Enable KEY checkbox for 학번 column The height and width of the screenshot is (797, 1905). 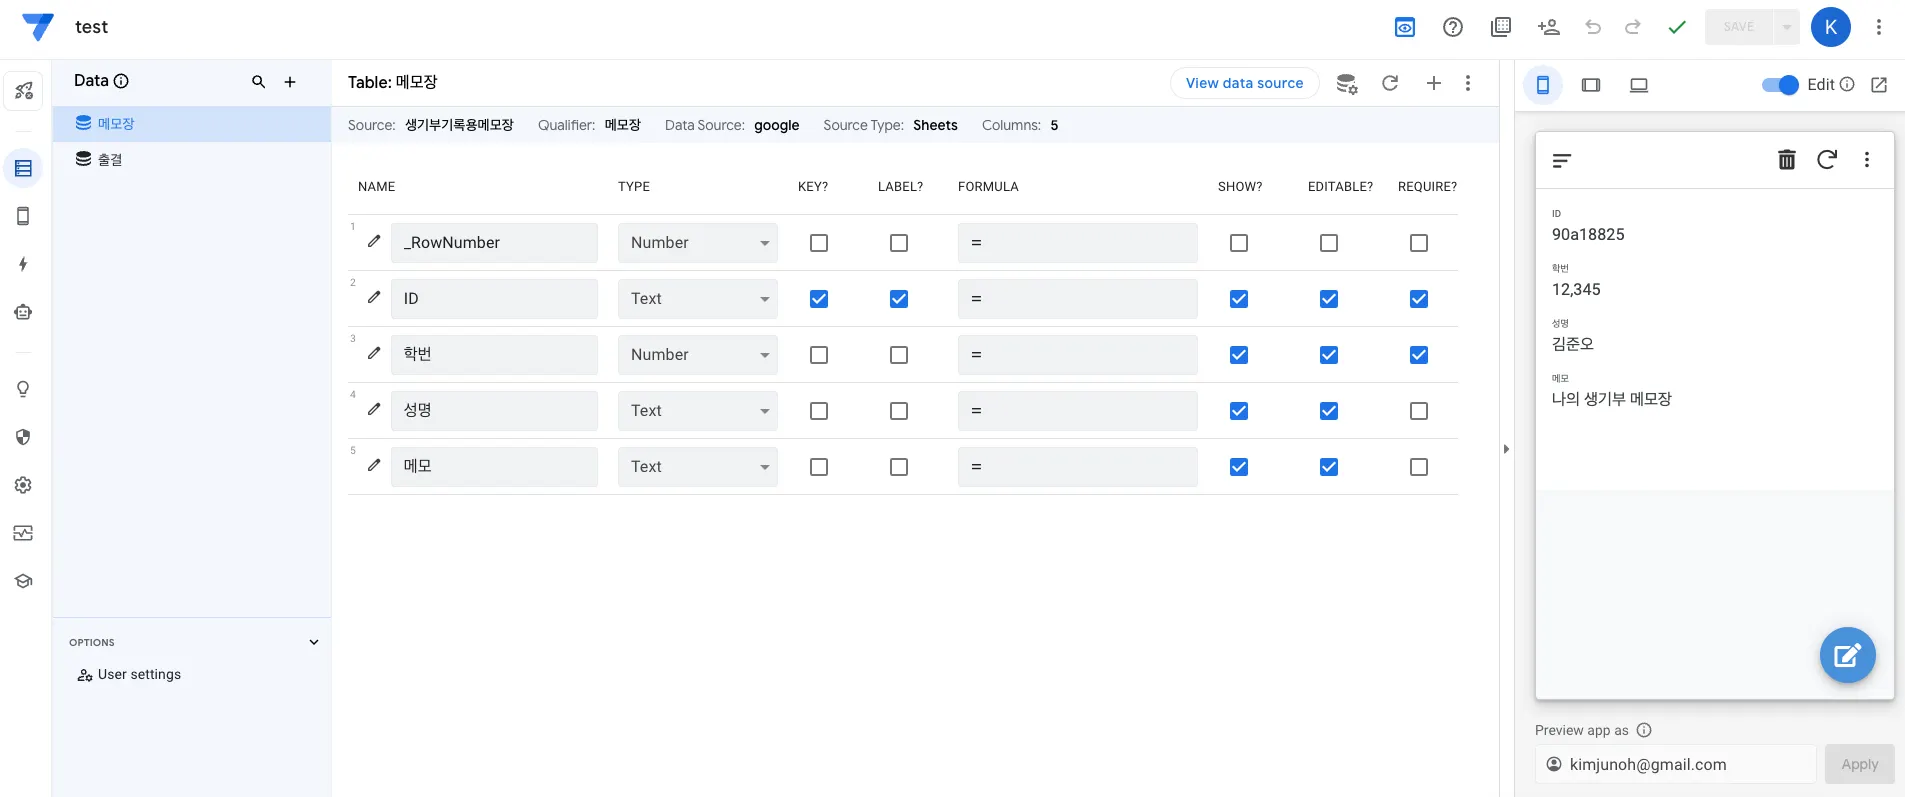tap(819, 355)
